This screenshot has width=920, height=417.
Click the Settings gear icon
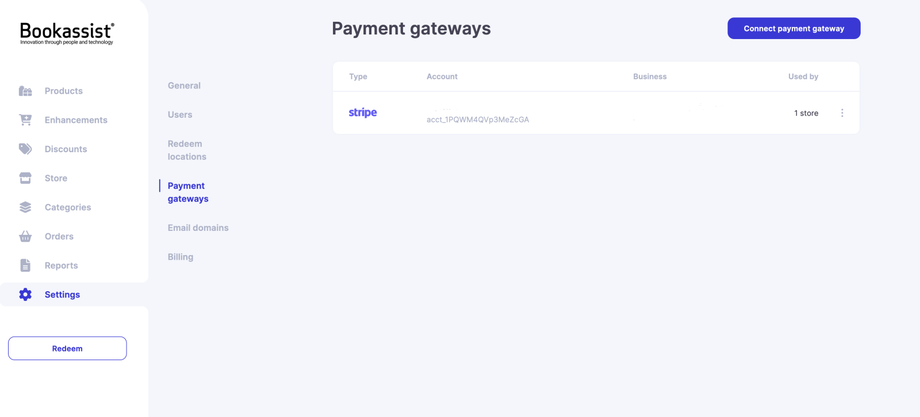pyautogui.click(x=25, y=294)
